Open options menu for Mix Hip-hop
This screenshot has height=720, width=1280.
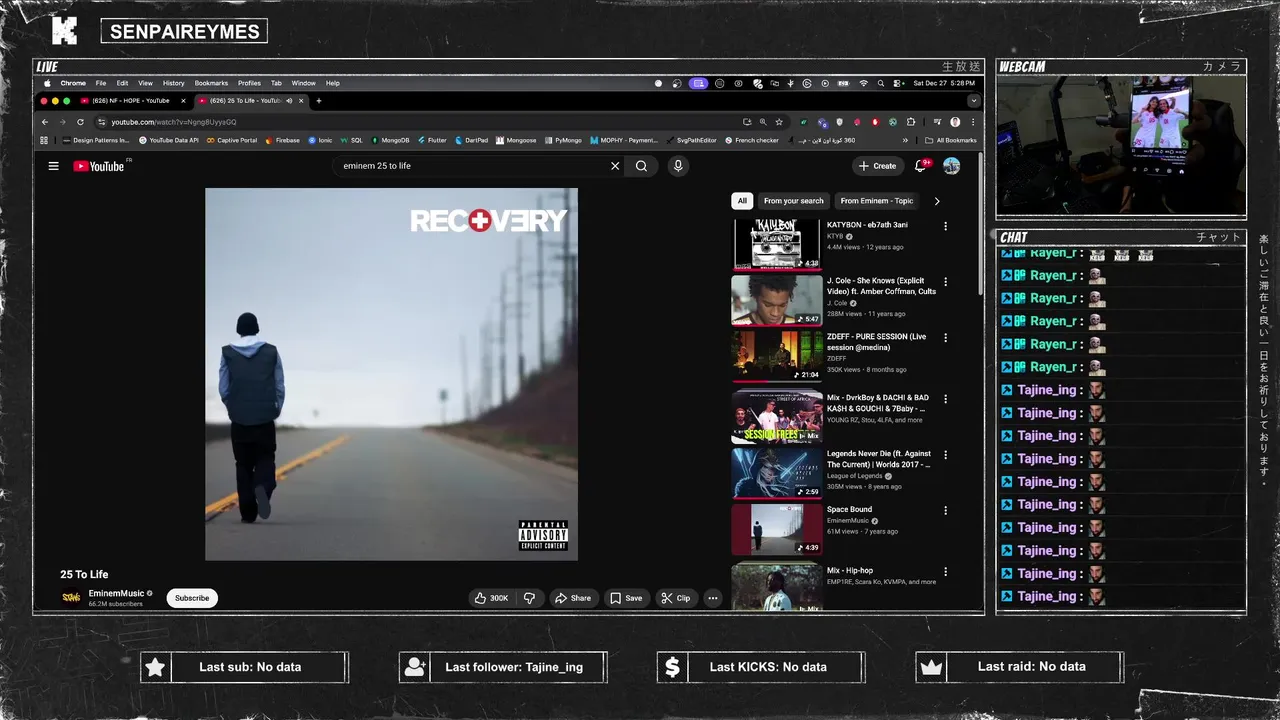(x=945, y=572)
